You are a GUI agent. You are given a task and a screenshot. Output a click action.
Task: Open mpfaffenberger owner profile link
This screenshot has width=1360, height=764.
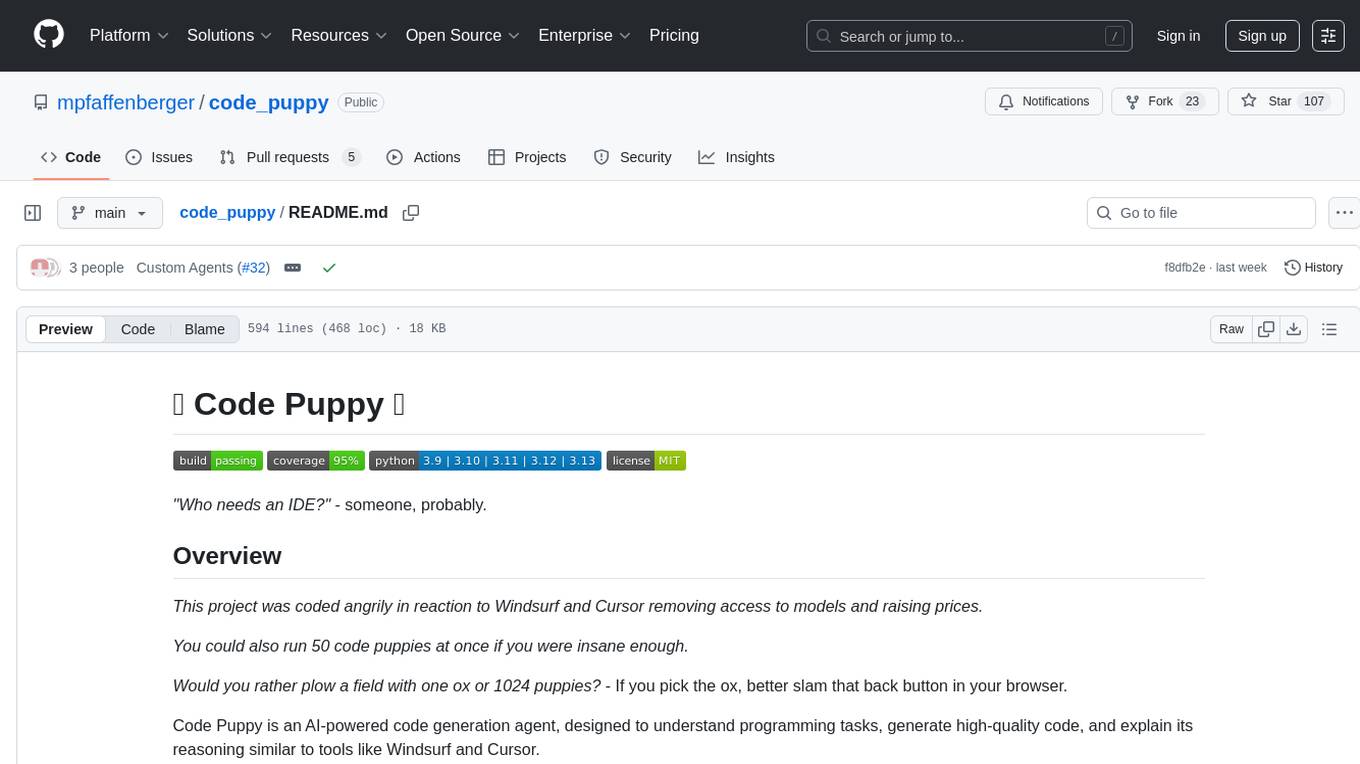point(125,102)
